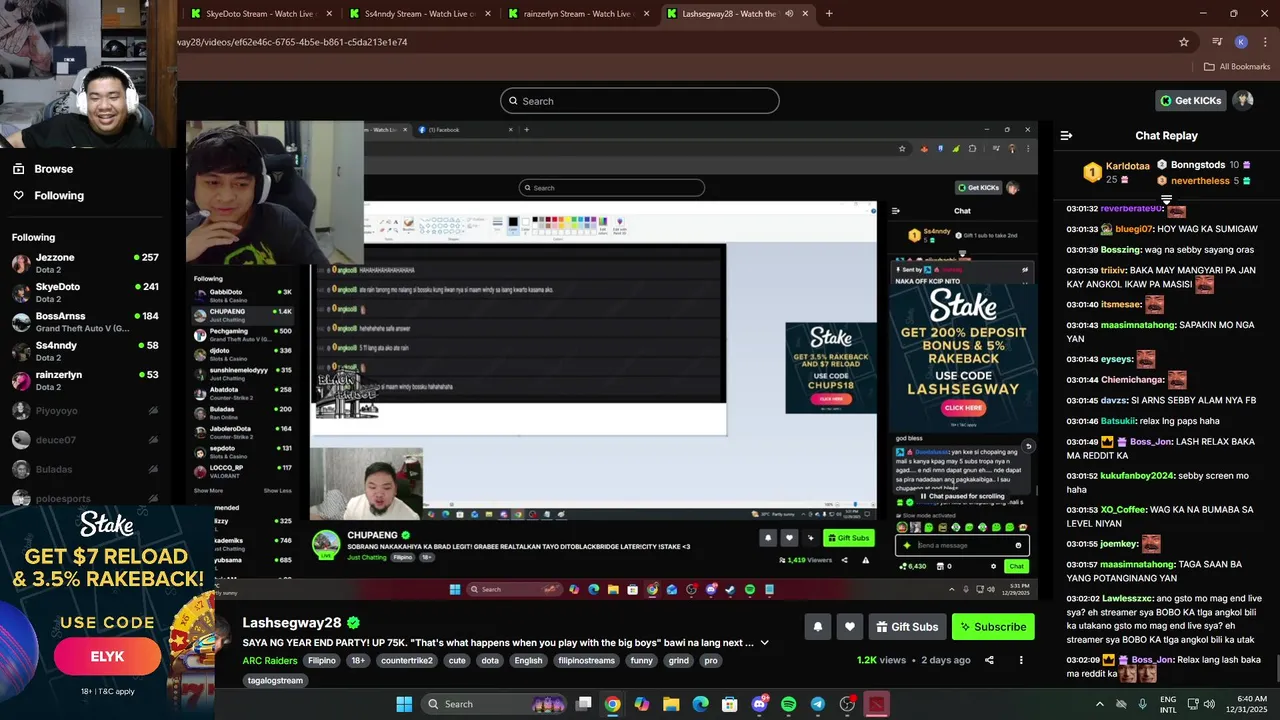Open the Lashsegway28 channel name link
The width and height of the screenshot is (1280, 720).
point(292,623)
